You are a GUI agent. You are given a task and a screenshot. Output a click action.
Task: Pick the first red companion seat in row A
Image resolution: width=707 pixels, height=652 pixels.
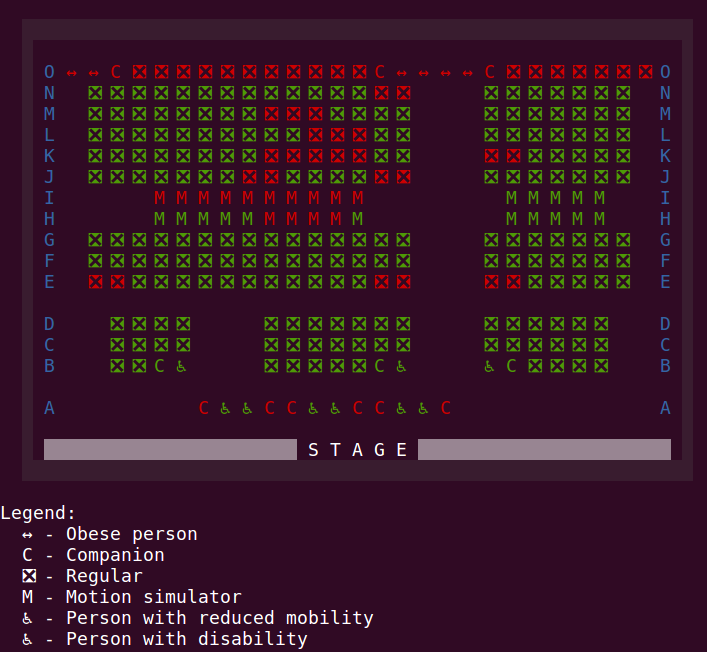(x=204, y=408)
